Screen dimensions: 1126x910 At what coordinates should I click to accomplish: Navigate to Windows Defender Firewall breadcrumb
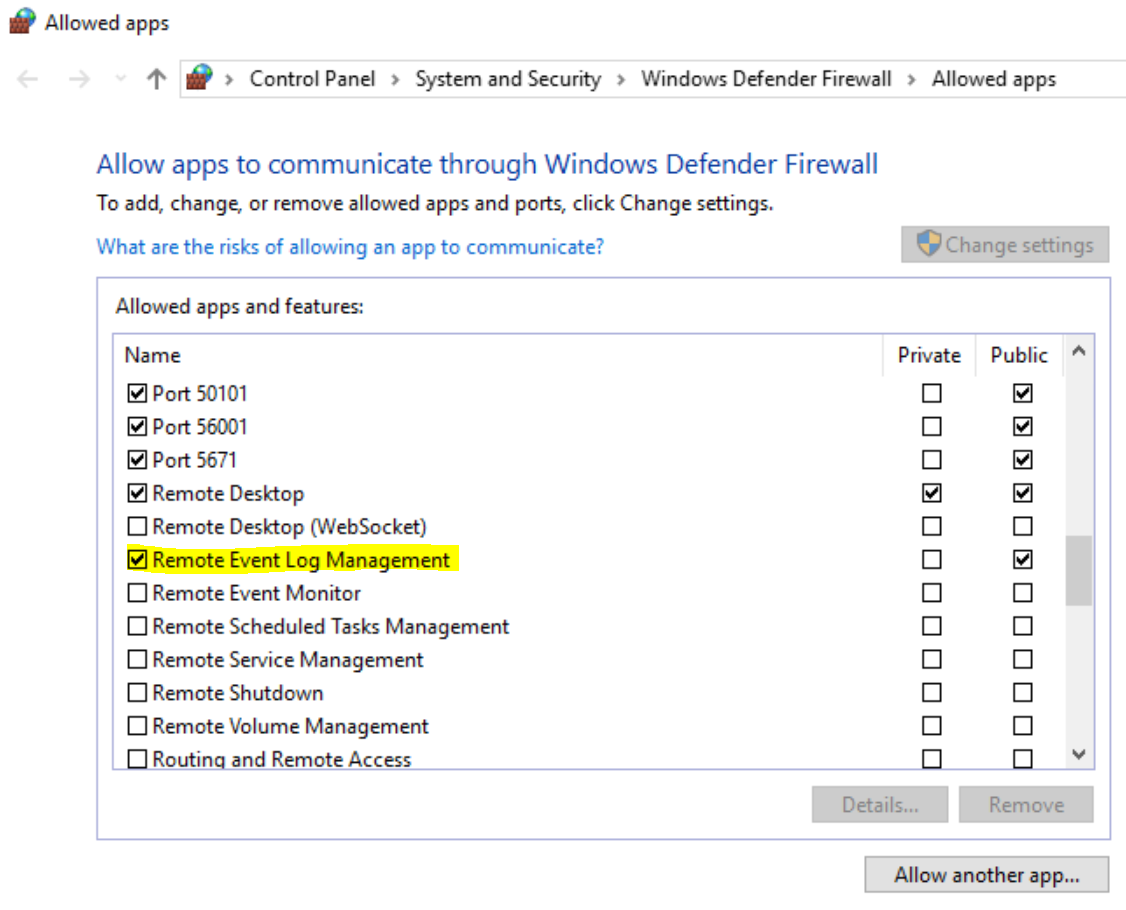[766, 79]
